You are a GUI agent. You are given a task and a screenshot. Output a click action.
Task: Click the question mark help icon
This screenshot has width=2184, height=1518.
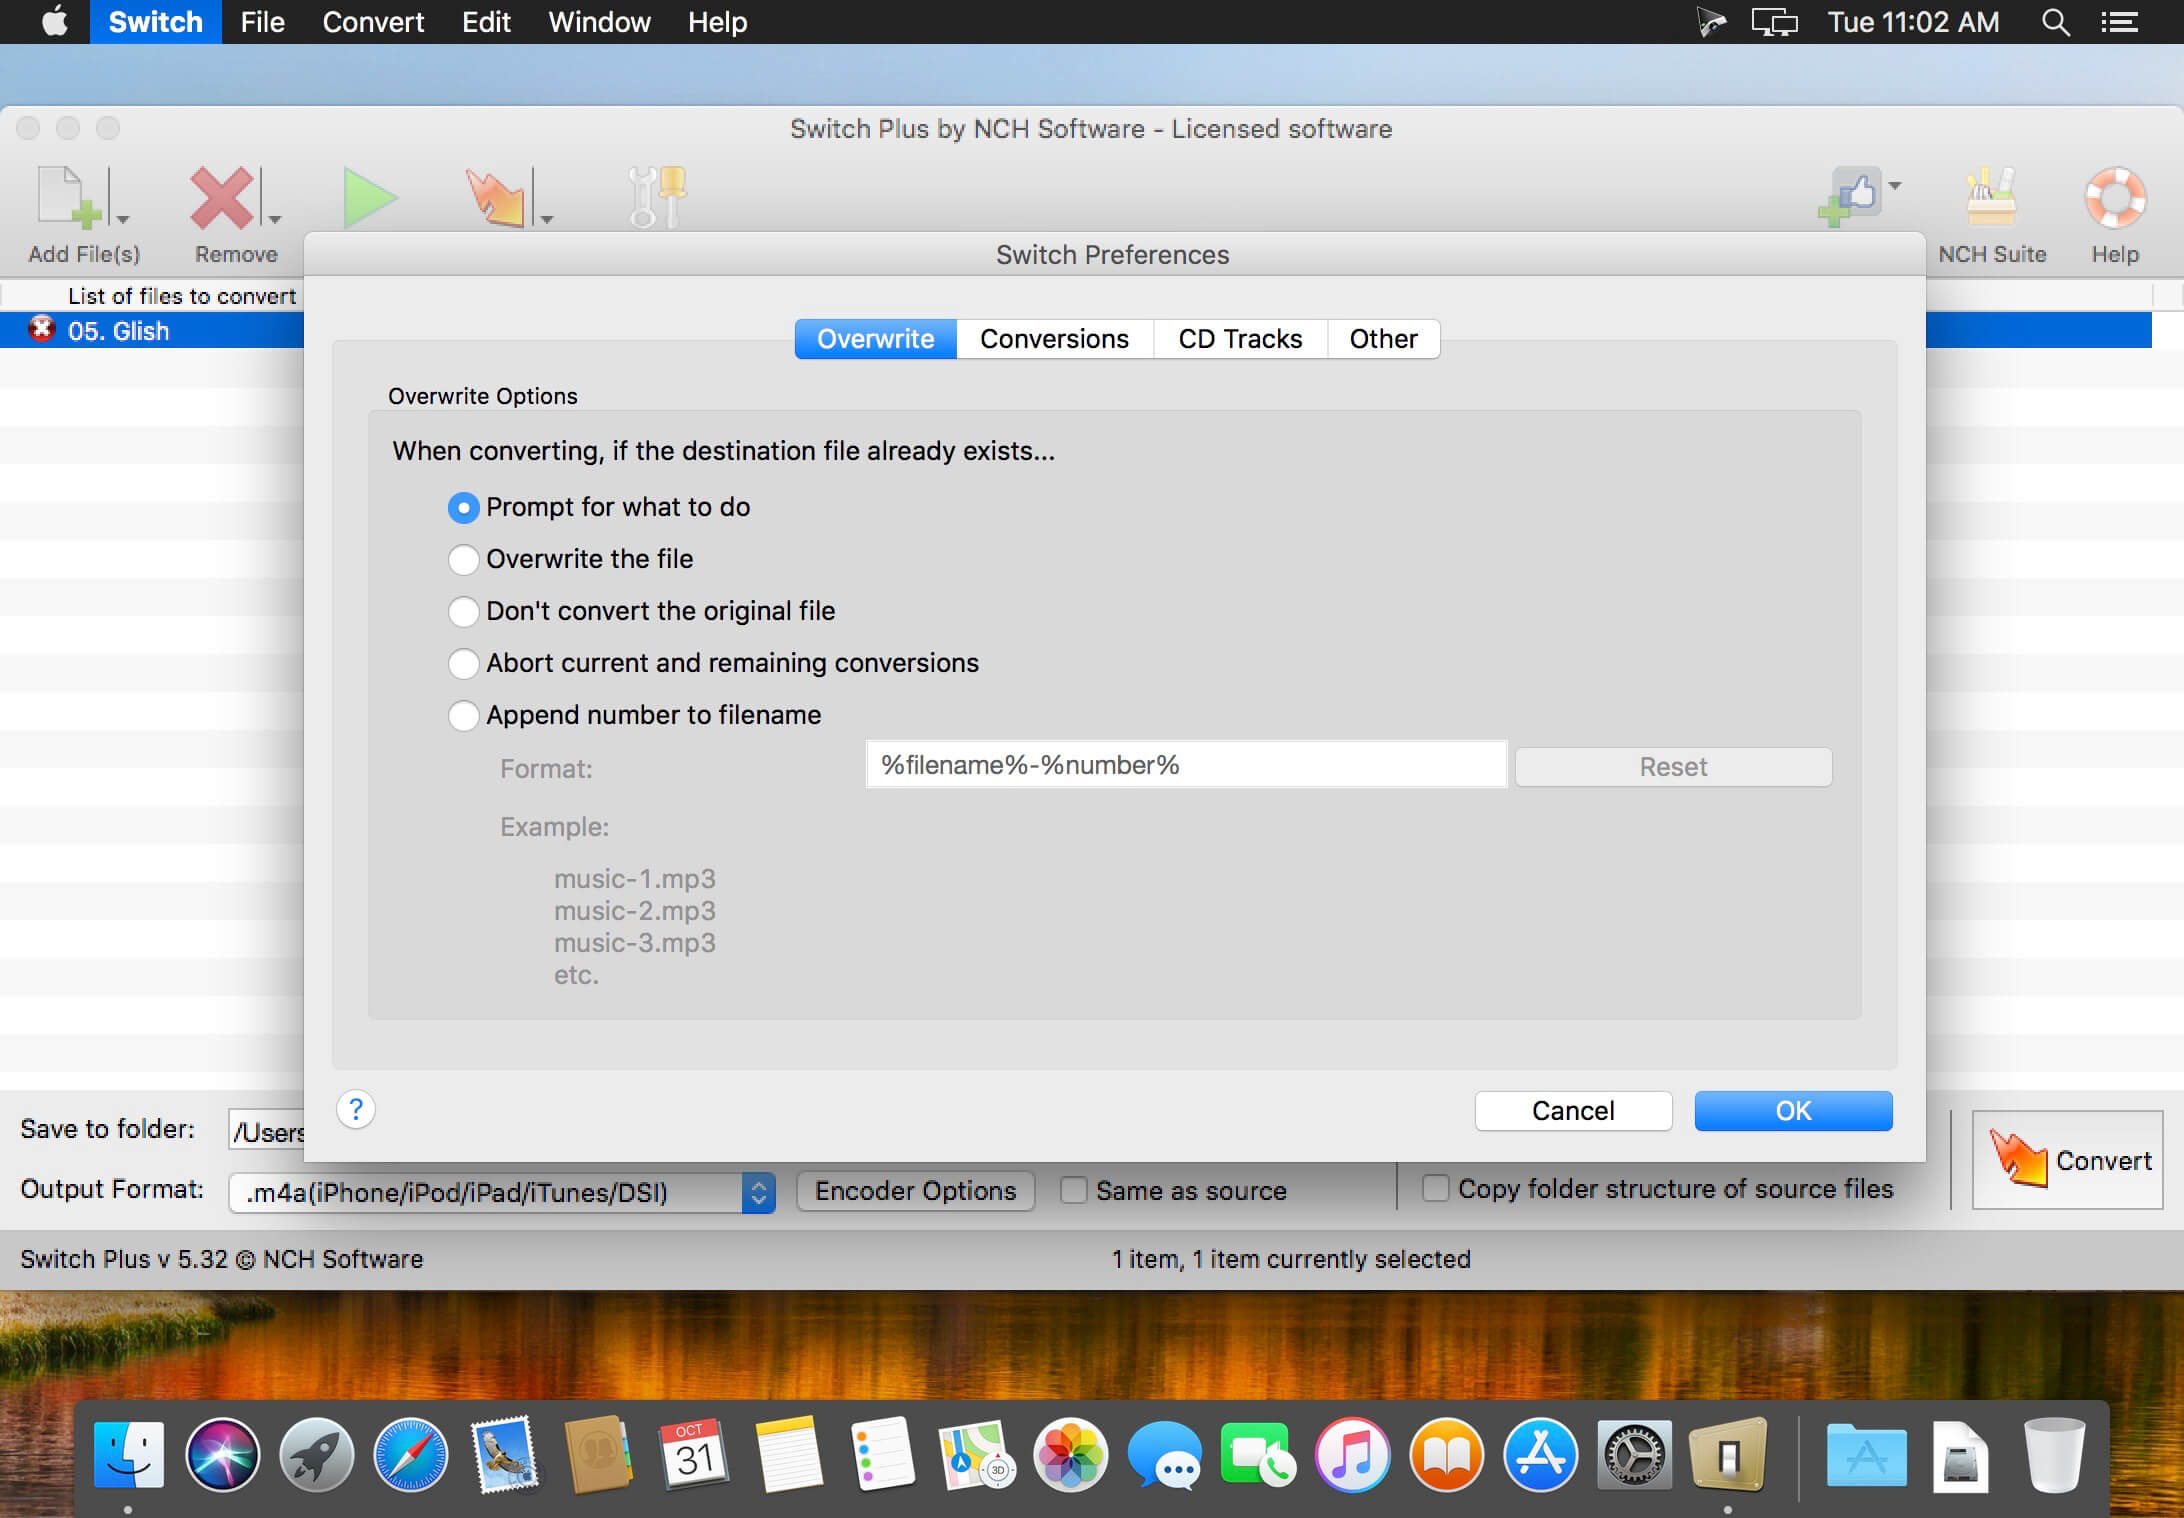click(x=356, y=1109)
